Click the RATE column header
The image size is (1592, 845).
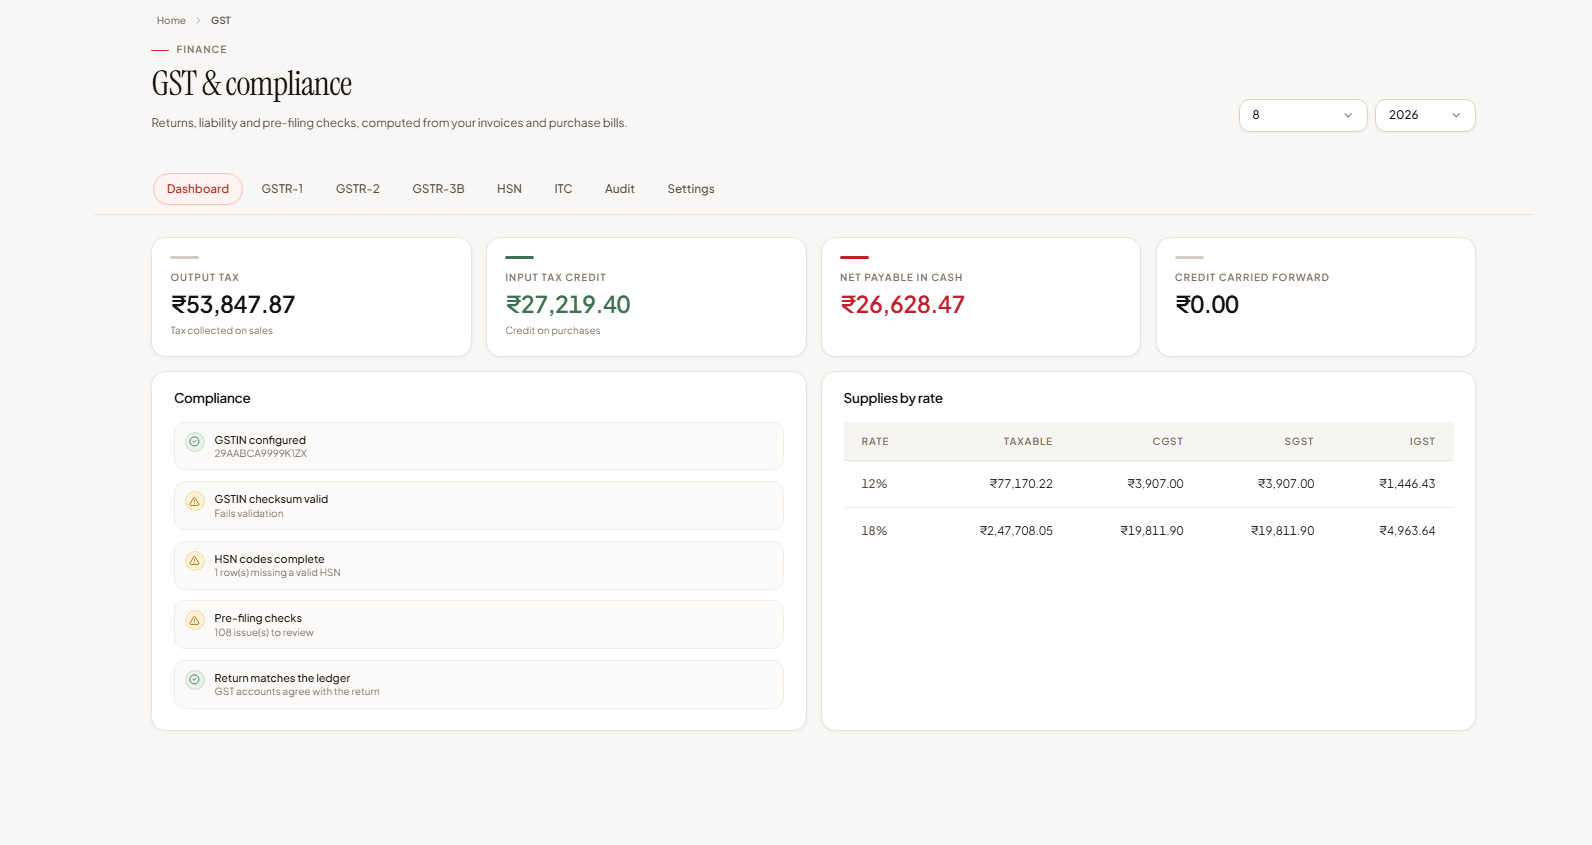click(875, 442)
